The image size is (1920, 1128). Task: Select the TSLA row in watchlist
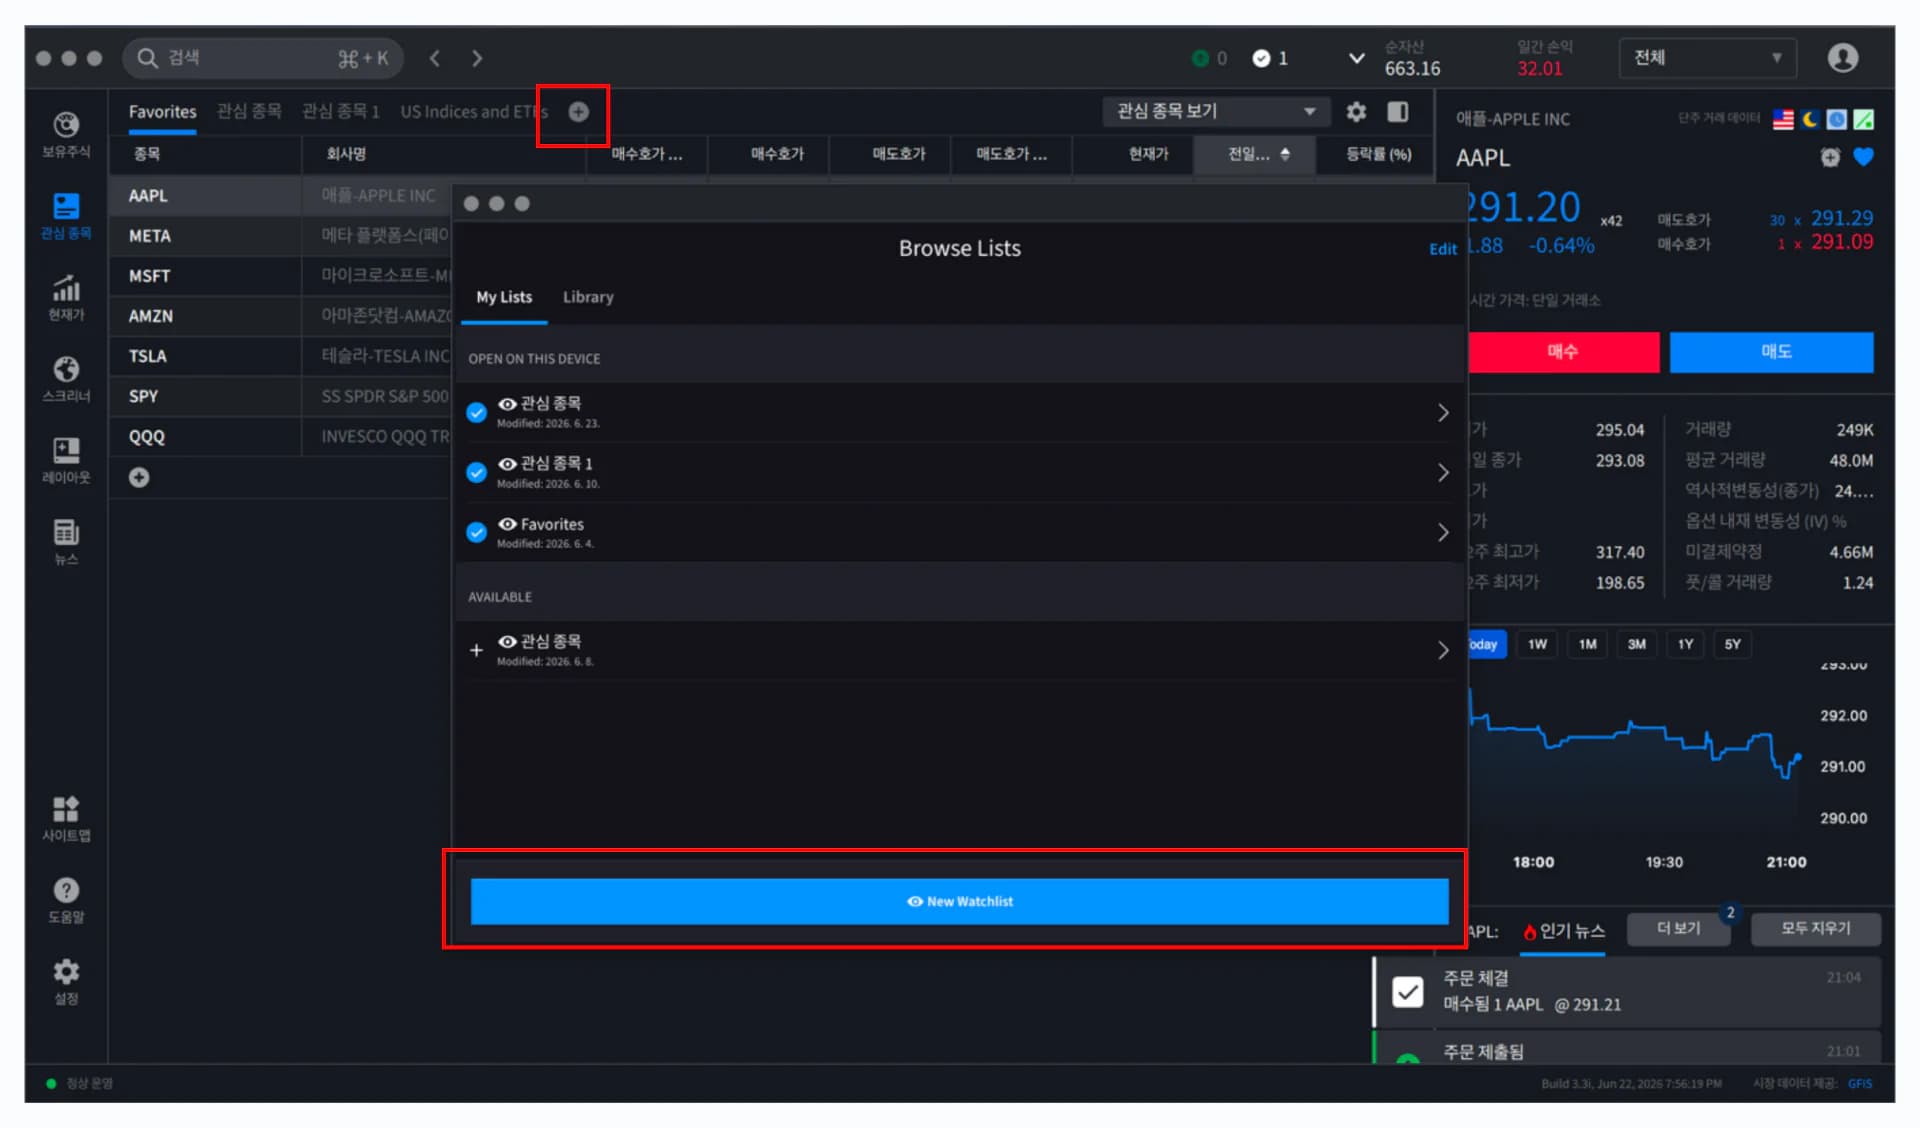pyautogui.click(x=280, y=356)
